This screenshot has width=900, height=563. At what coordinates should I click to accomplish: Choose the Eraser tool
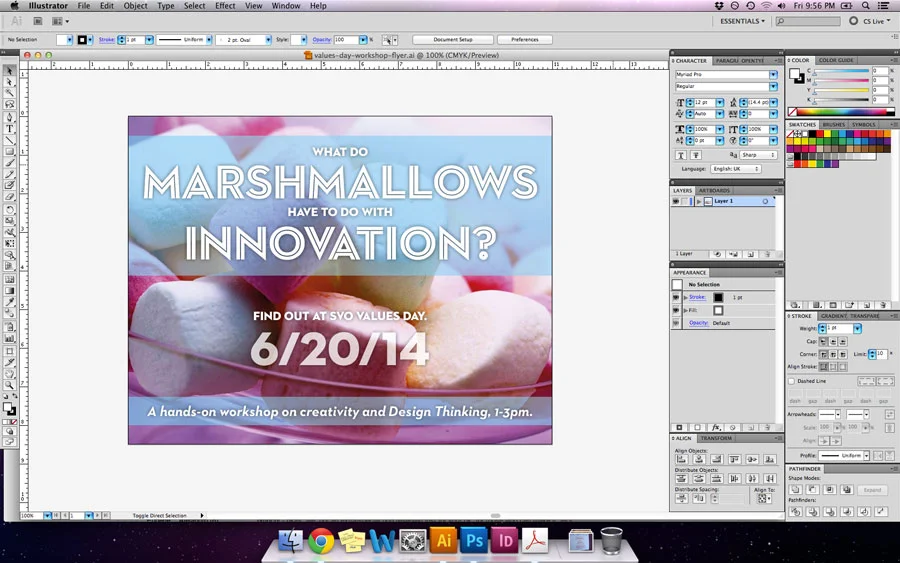pyautogui.click(x=9, y=197)
